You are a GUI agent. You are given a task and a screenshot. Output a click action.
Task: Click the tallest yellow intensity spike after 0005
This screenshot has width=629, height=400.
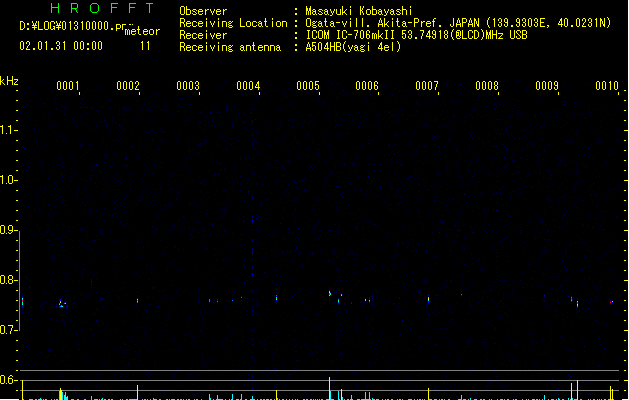coord(329,388)
